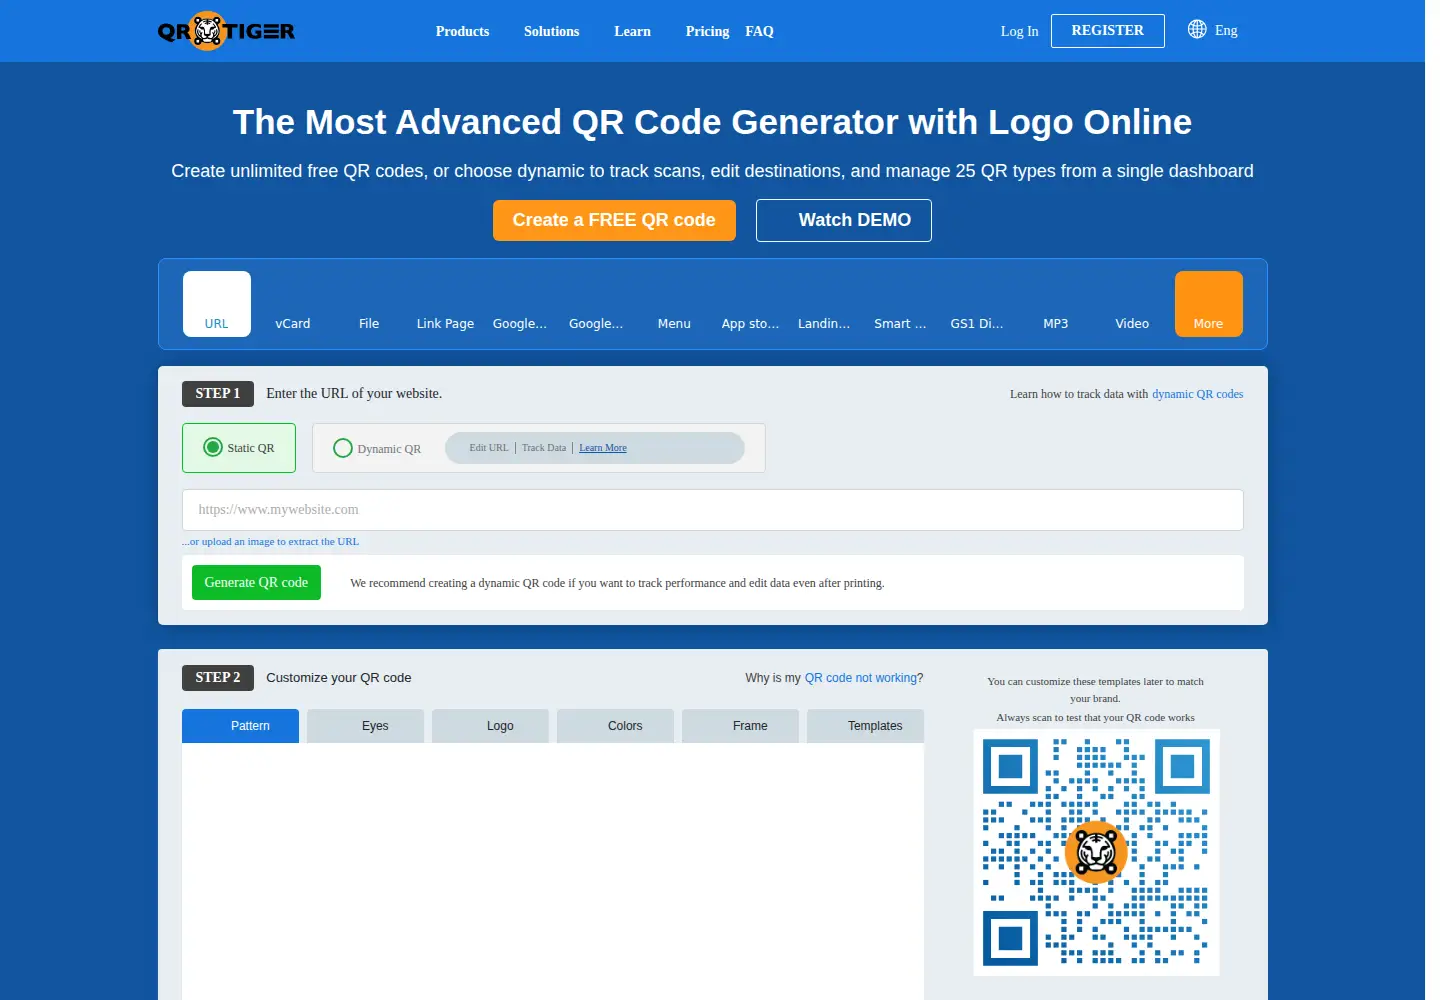This screenshot has height=1000, width=1440.
Task: Click the Log In link
Action: [1019, 31]
